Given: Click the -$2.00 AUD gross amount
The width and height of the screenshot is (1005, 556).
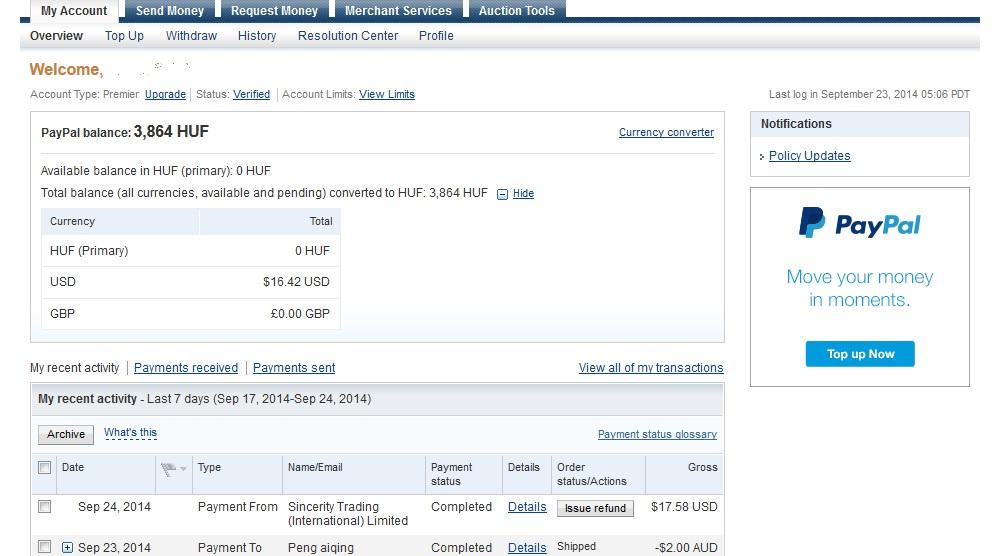Looking at the screenshot, I should pyautogui.click(x=686, y=548).
